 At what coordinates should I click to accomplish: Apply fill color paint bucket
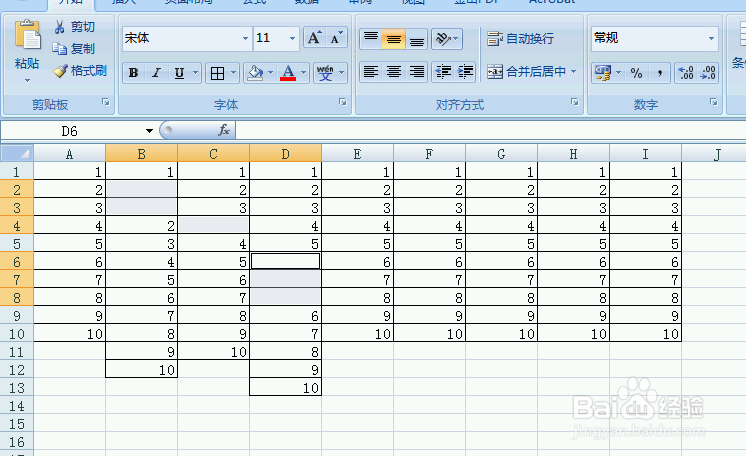(255, 73)
